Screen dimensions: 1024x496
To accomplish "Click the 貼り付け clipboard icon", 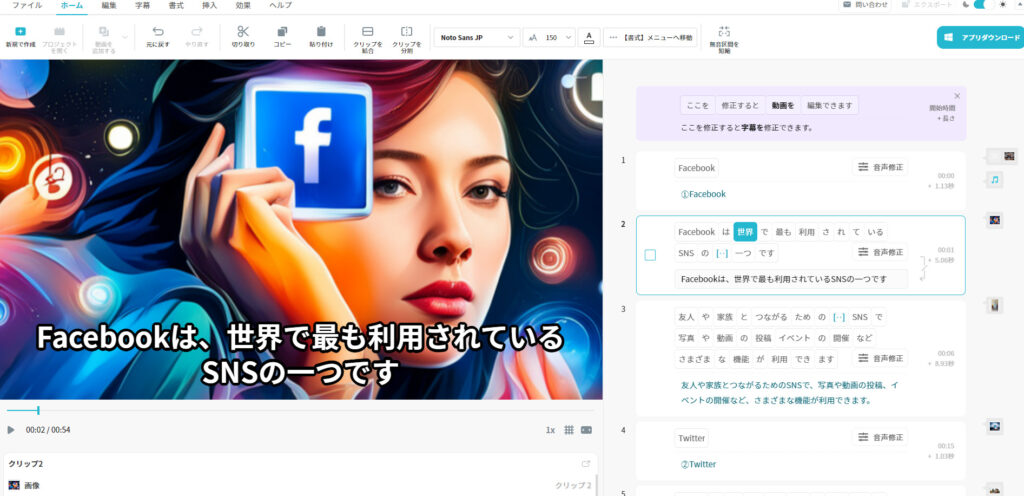I will coord(321,31).
